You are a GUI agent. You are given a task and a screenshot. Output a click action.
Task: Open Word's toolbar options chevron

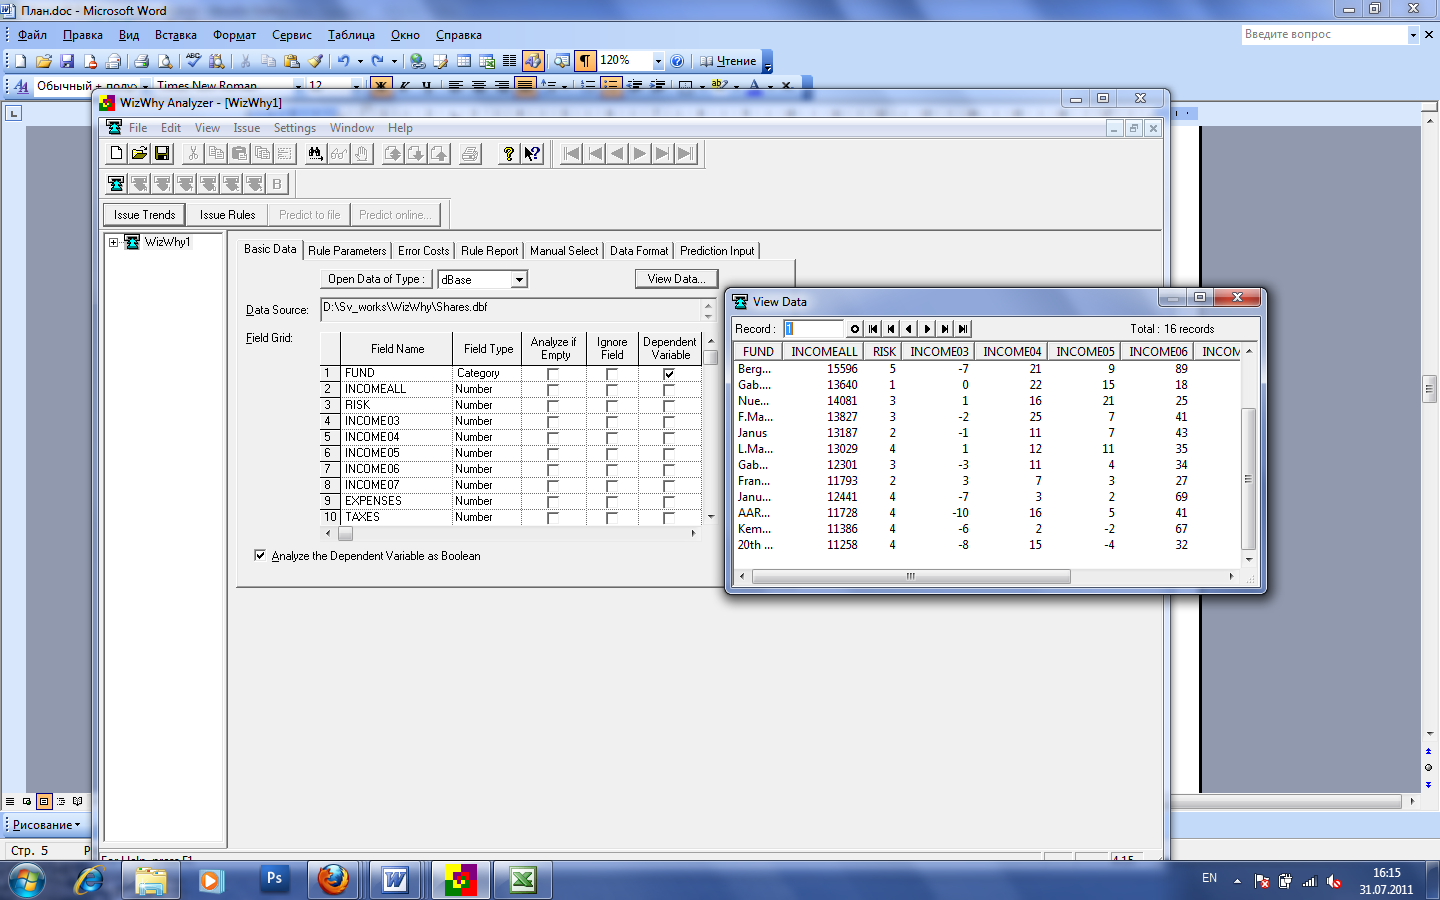[x=768, y=62]
